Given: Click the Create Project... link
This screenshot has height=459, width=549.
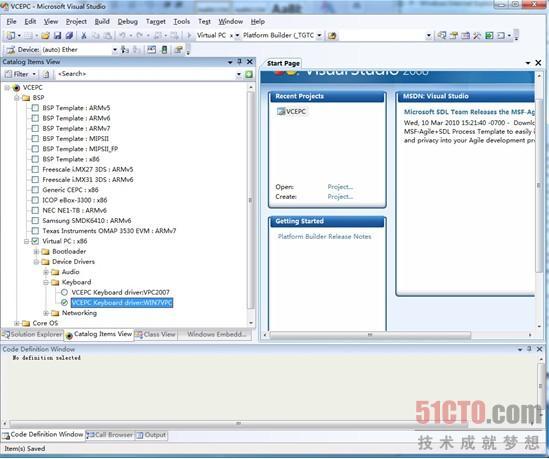Looking at the screenshot, I should (x=340, y=197).
